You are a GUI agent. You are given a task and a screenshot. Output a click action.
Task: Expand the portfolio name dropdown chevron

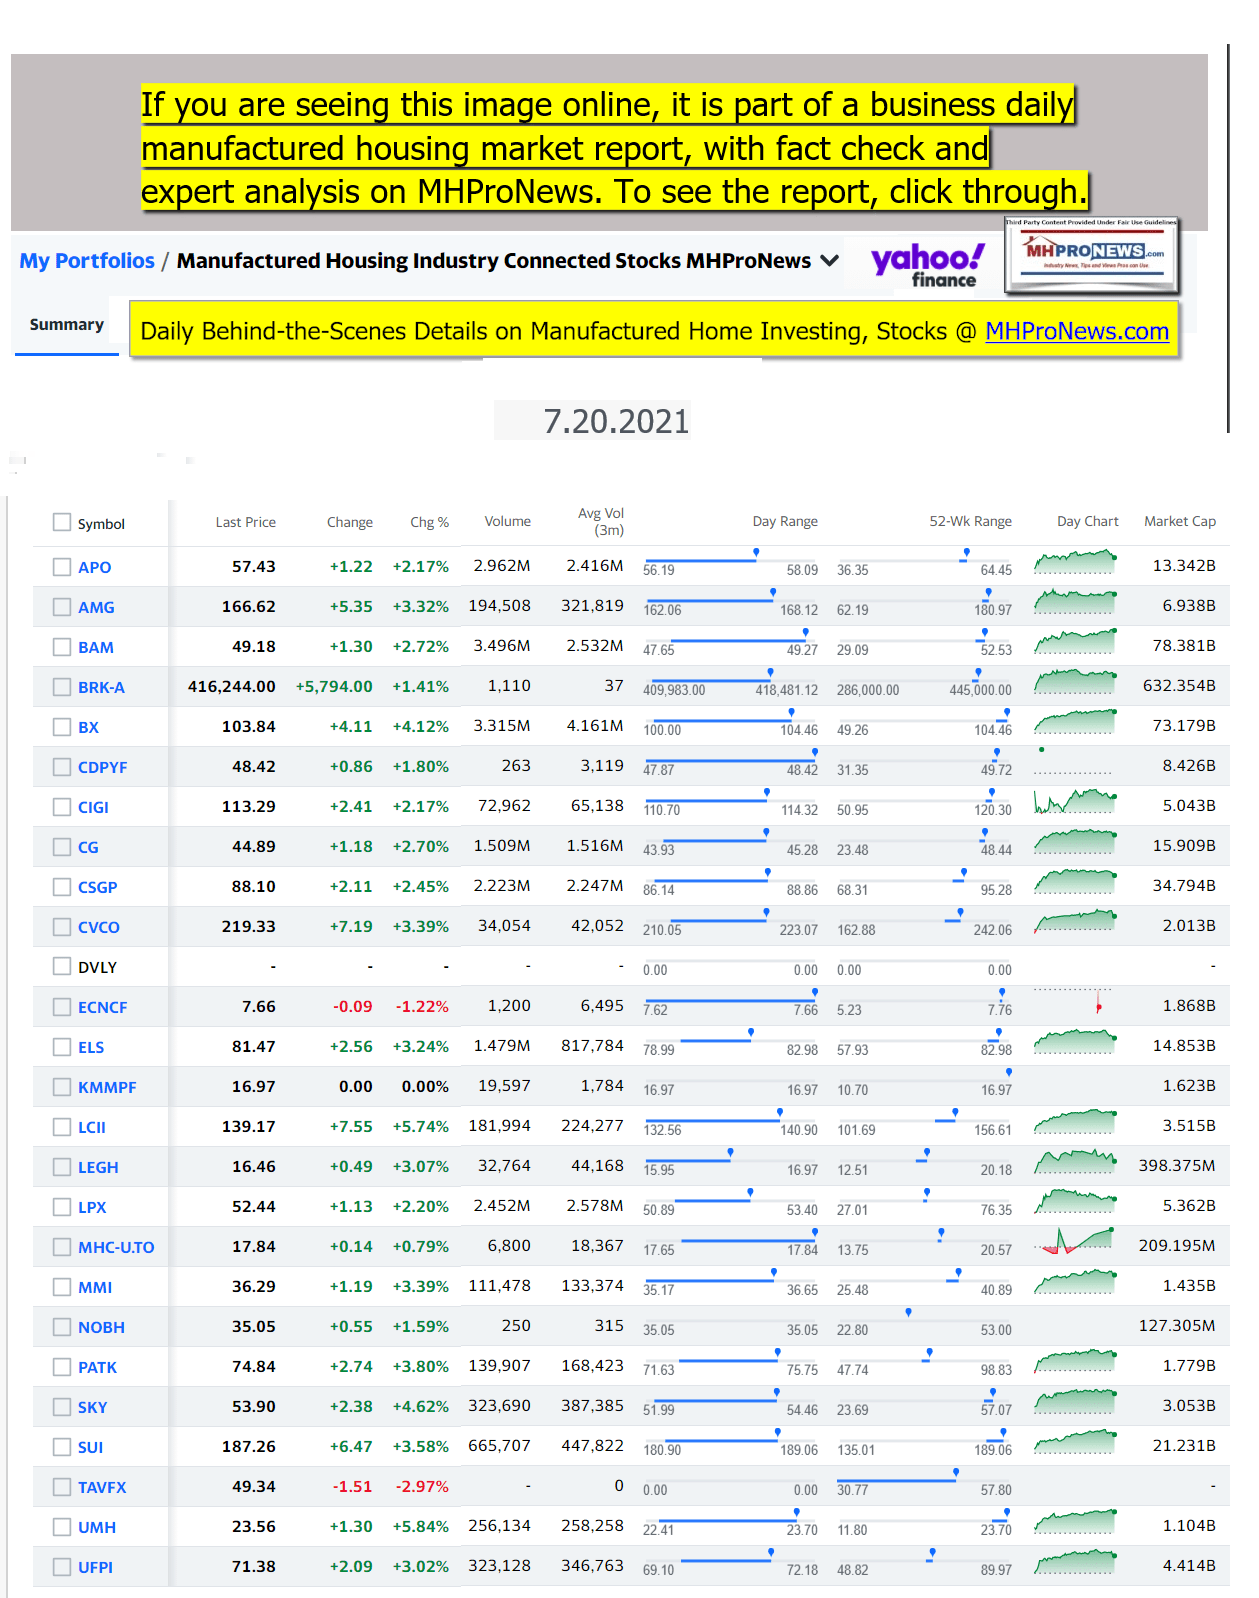pyautogui.click(x=829, y=261)
